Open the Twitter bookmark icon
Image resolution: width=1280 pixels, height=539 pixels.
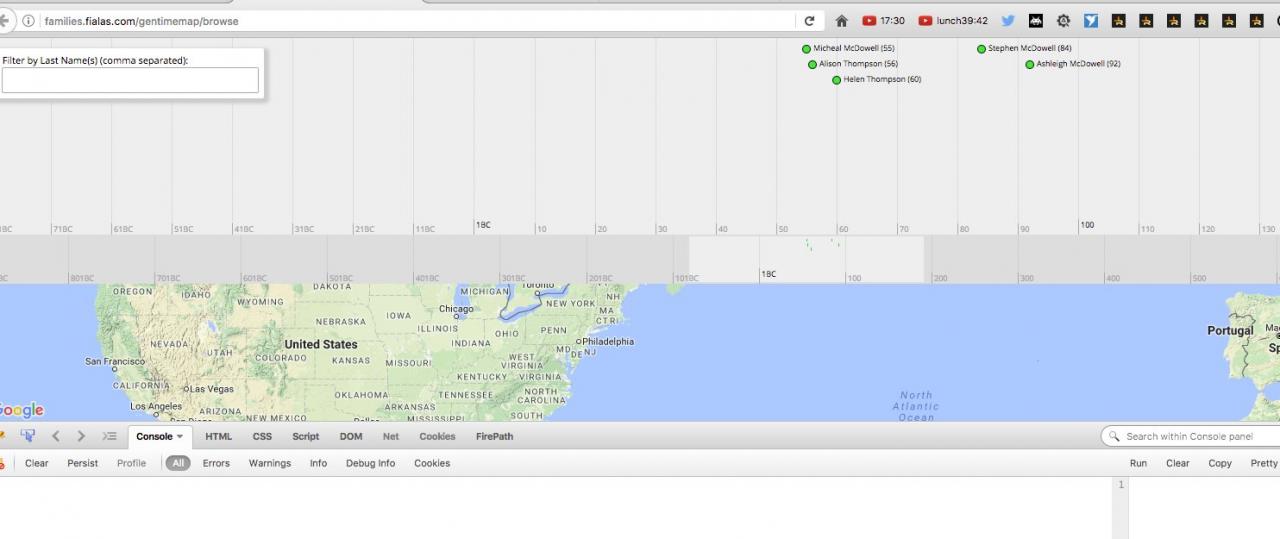(1008, 21)
